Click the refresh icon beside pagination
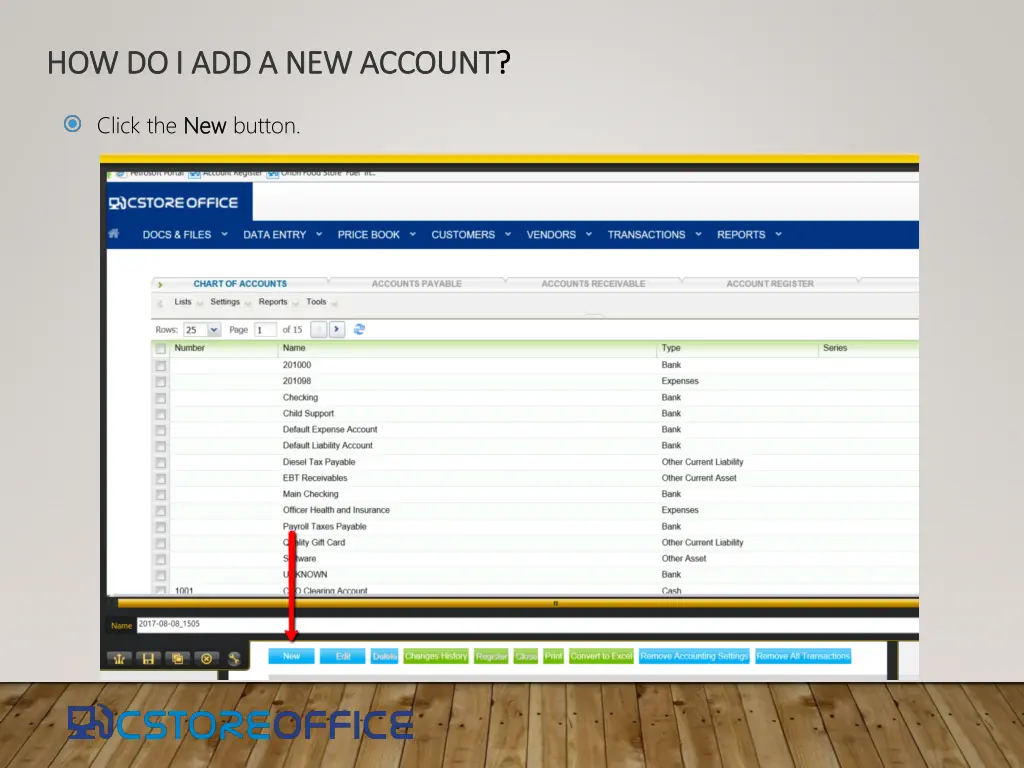The height and width of the screenshot is (768, 1024). (x=360, y=329)
